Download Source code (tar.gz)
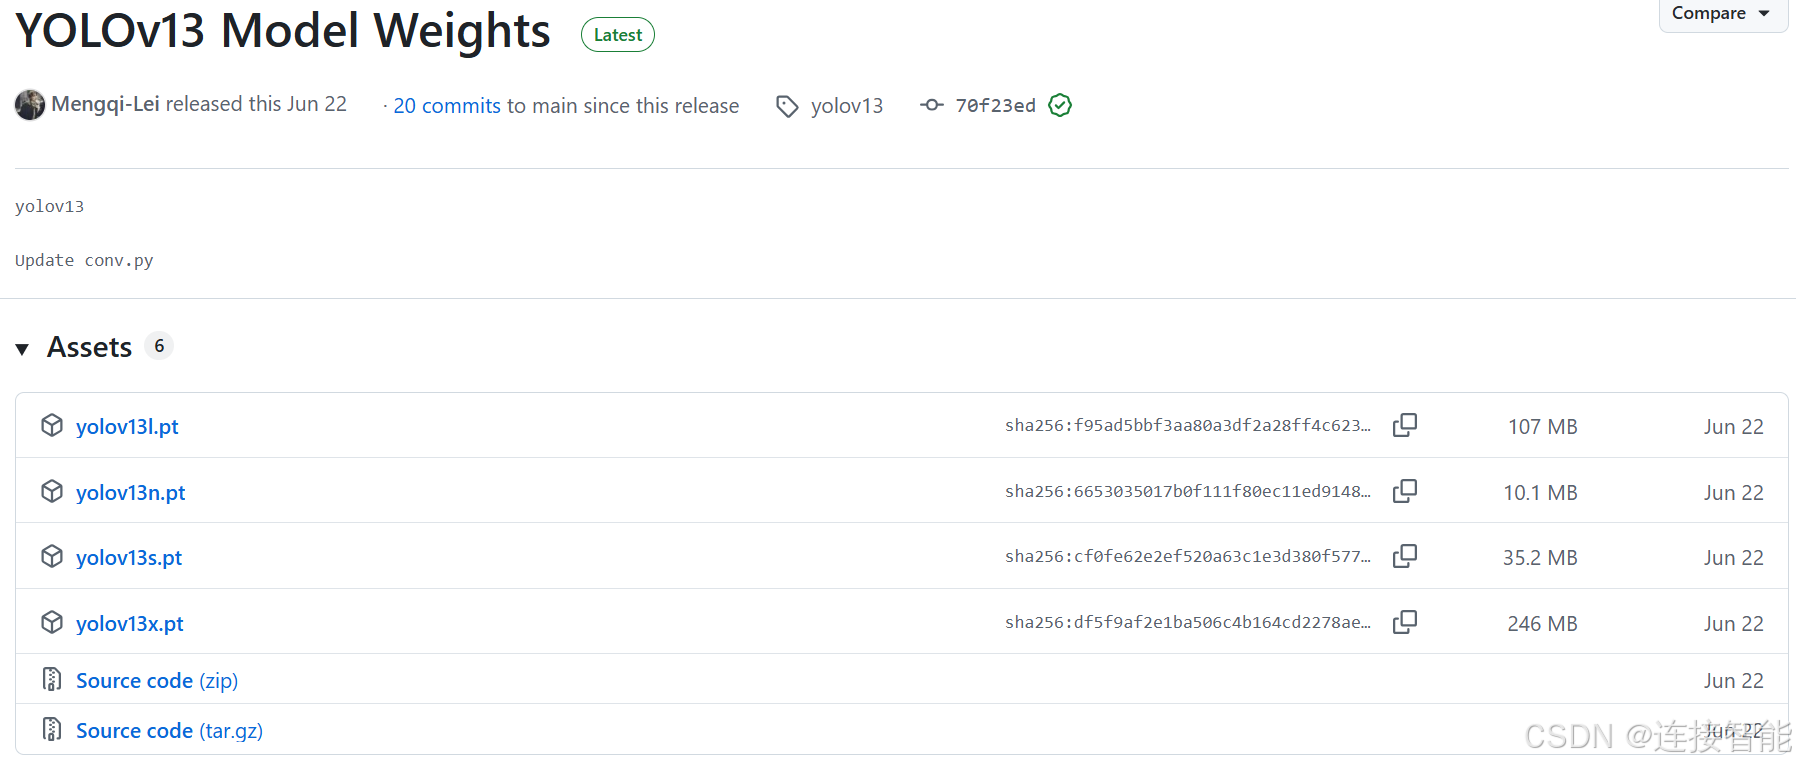 (170, 731)
